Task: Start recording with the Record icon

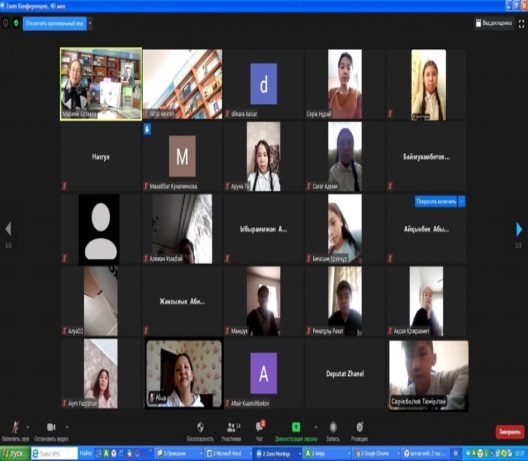Action: (x=333, y=427)
